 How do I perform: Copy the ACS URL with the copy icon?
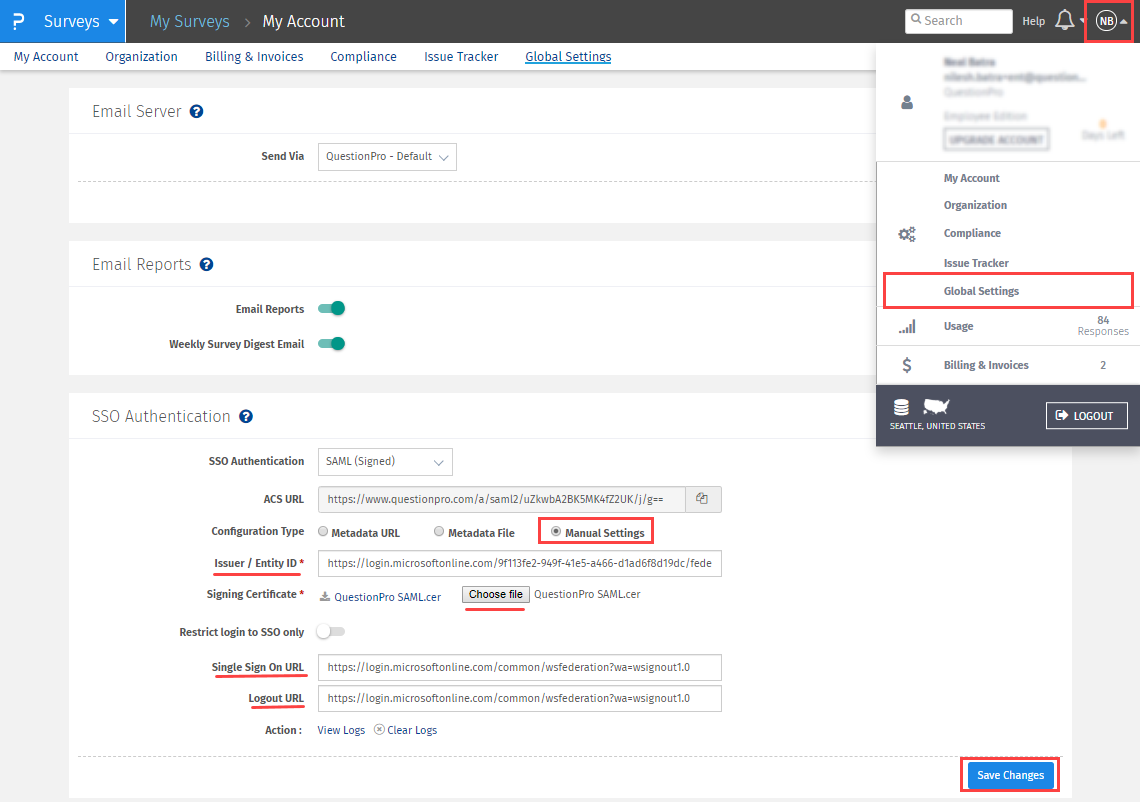702,499
